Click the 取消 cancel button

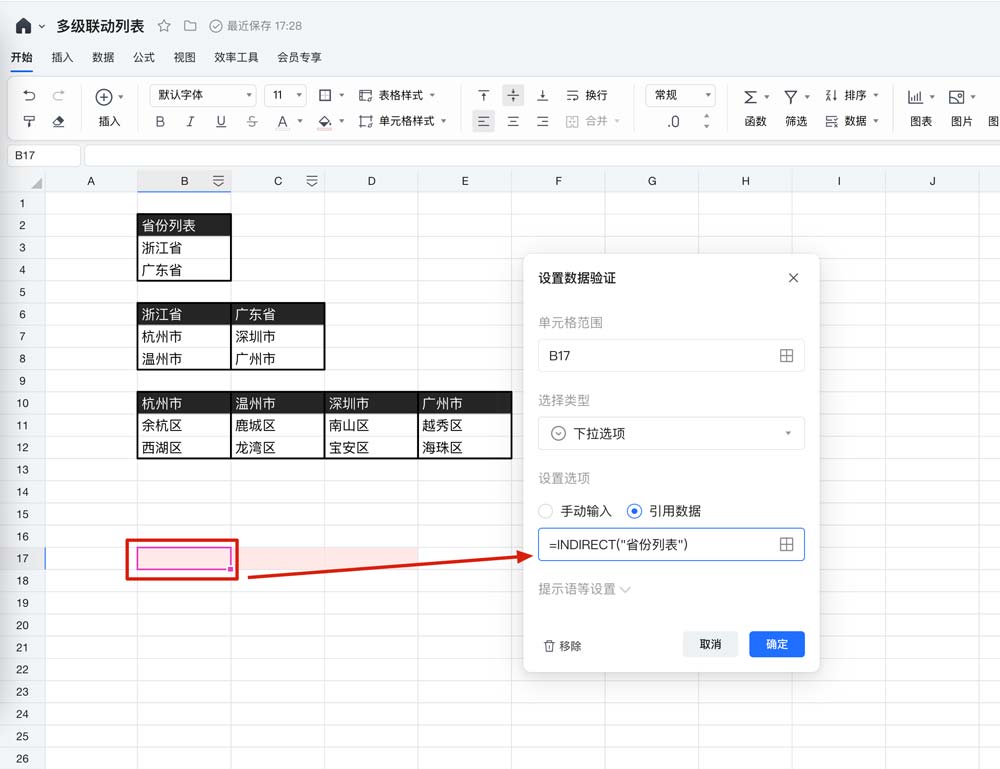tap(710, 645)
